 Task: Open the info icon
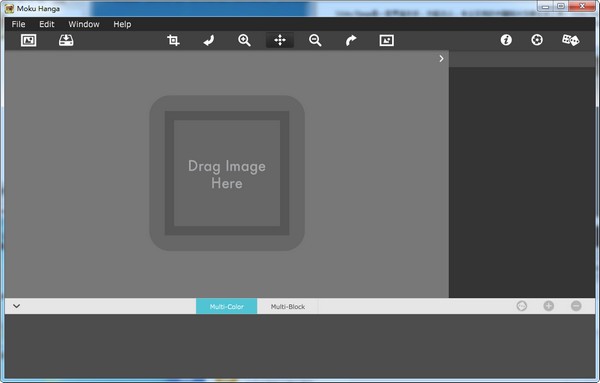pyautogui.click(x=506, y=40)
